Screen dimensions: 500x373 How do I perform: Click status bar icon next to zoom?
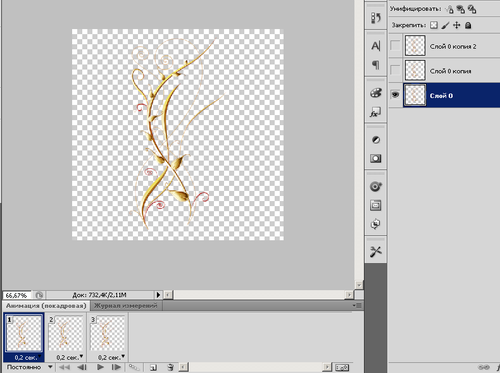tap(39, 295)
